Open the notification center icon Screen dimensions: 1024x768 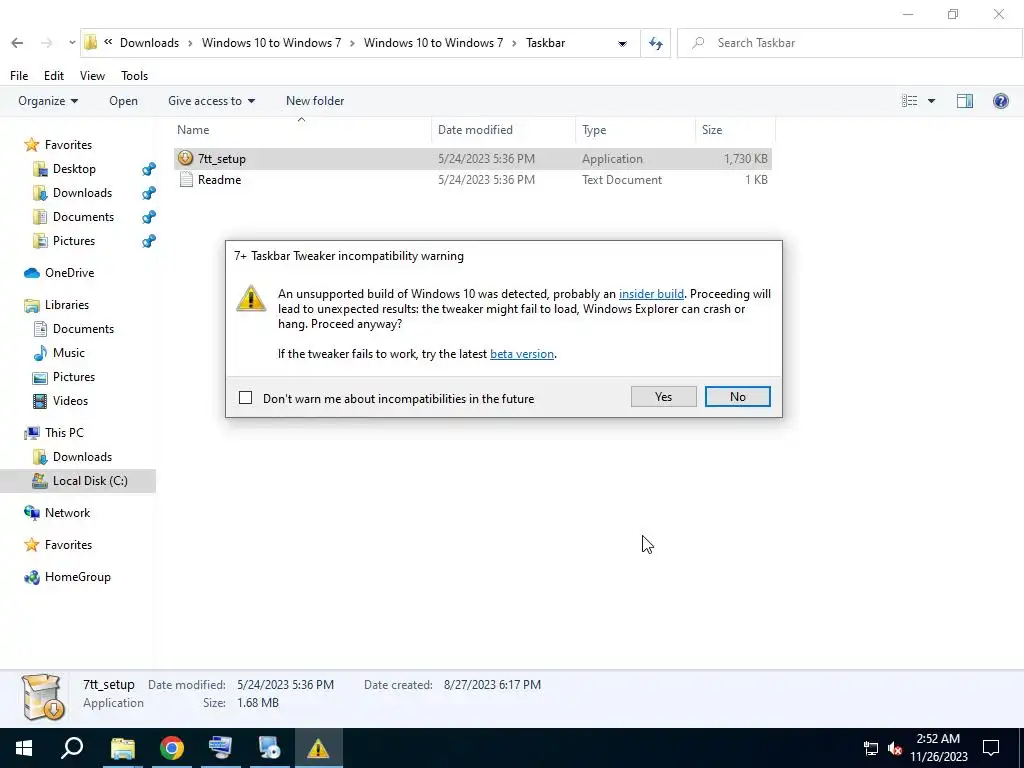991,748
